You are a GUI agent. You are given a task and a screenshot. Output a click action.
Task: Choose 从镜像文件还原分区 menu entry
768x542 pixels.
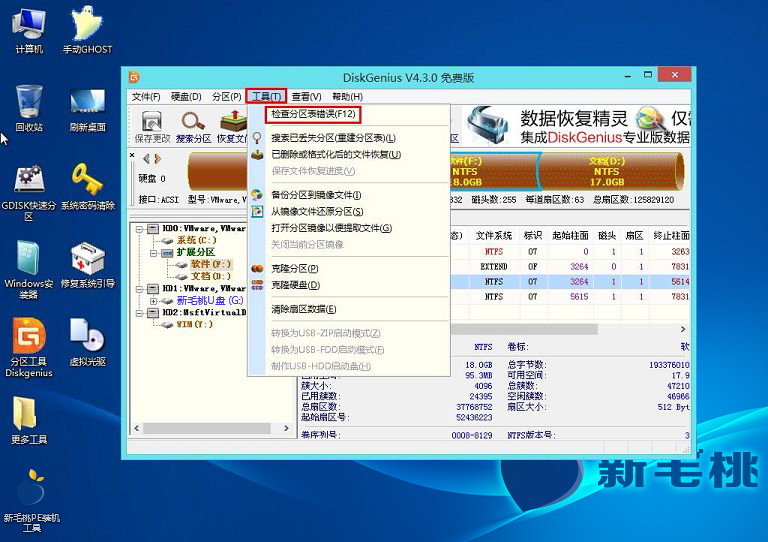tap(317, 212)
